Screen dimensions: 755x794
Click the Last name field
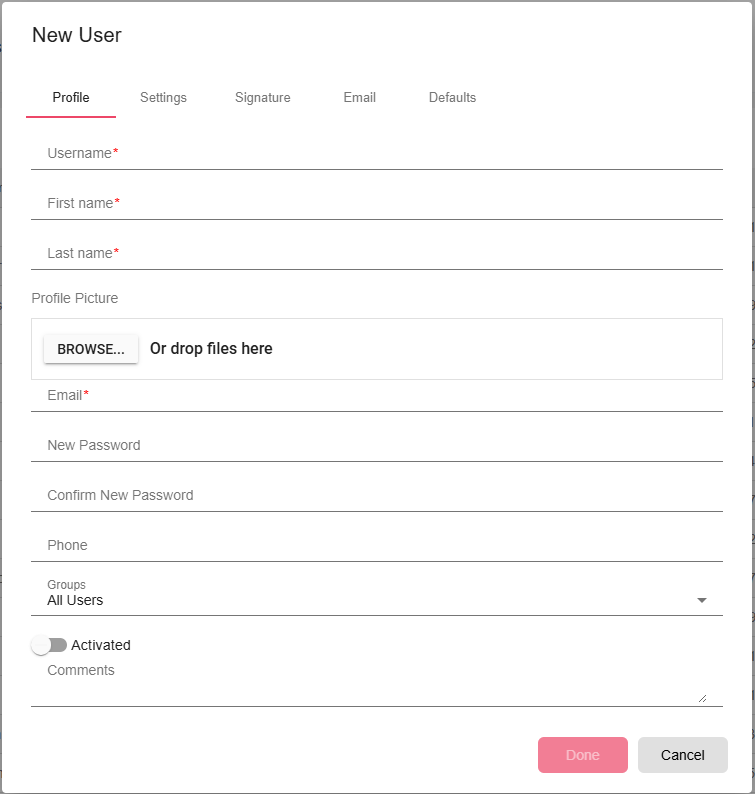tap(377, 254)
